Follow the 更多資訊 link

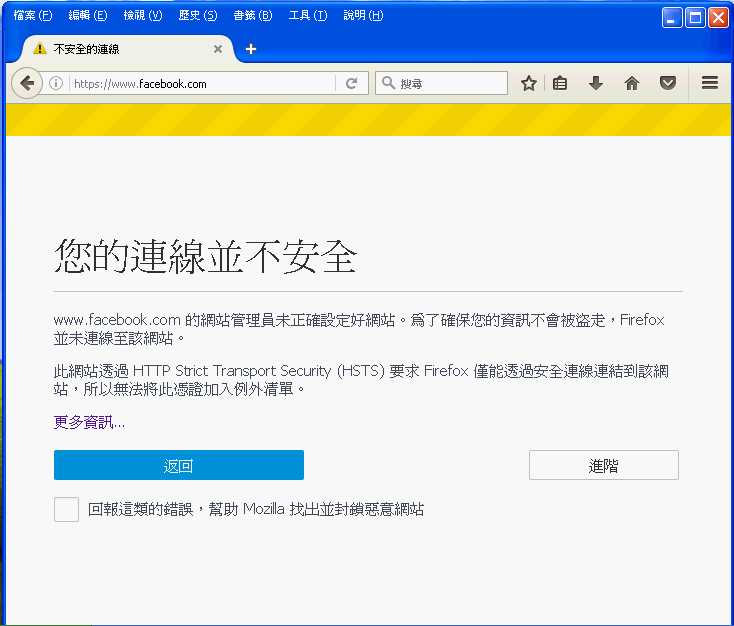click(x=89, y=423)
